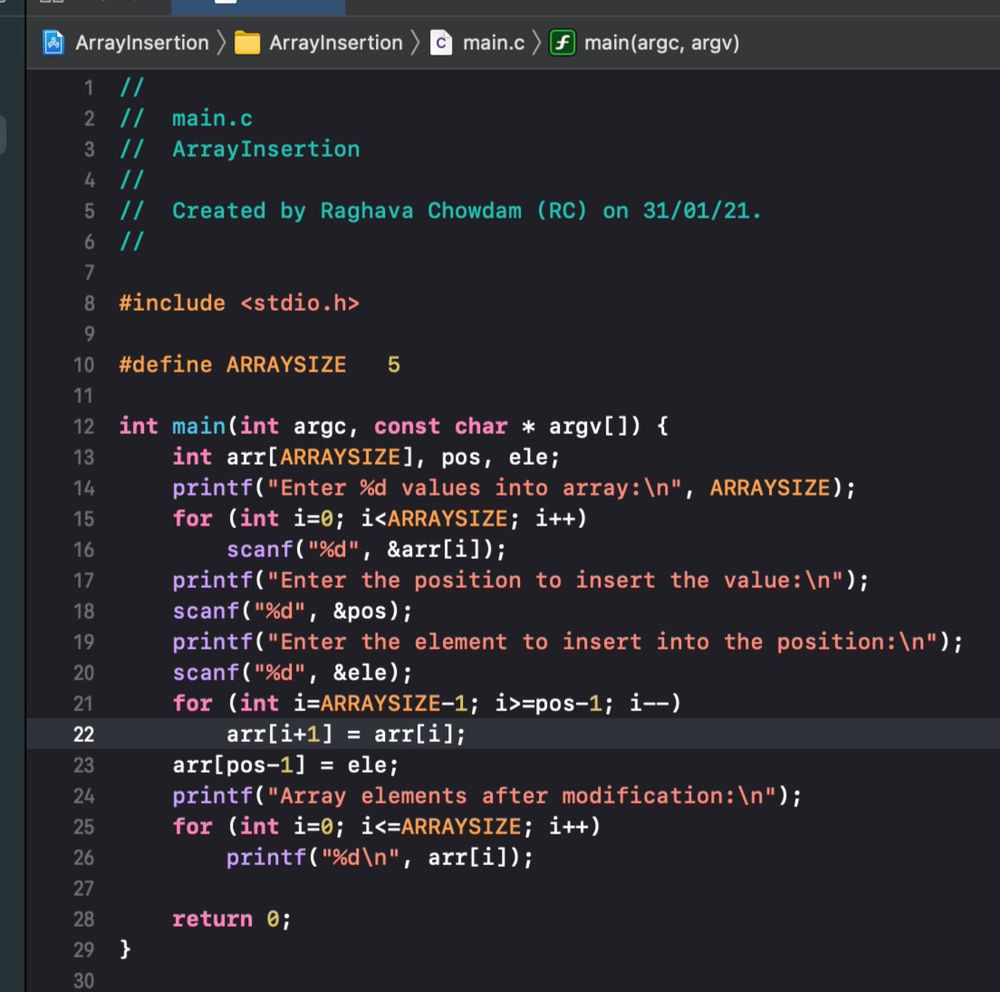
Task: Click the 'Created by Raghava Chowdam (RC)' comment
Action: [x=379, y=211]
